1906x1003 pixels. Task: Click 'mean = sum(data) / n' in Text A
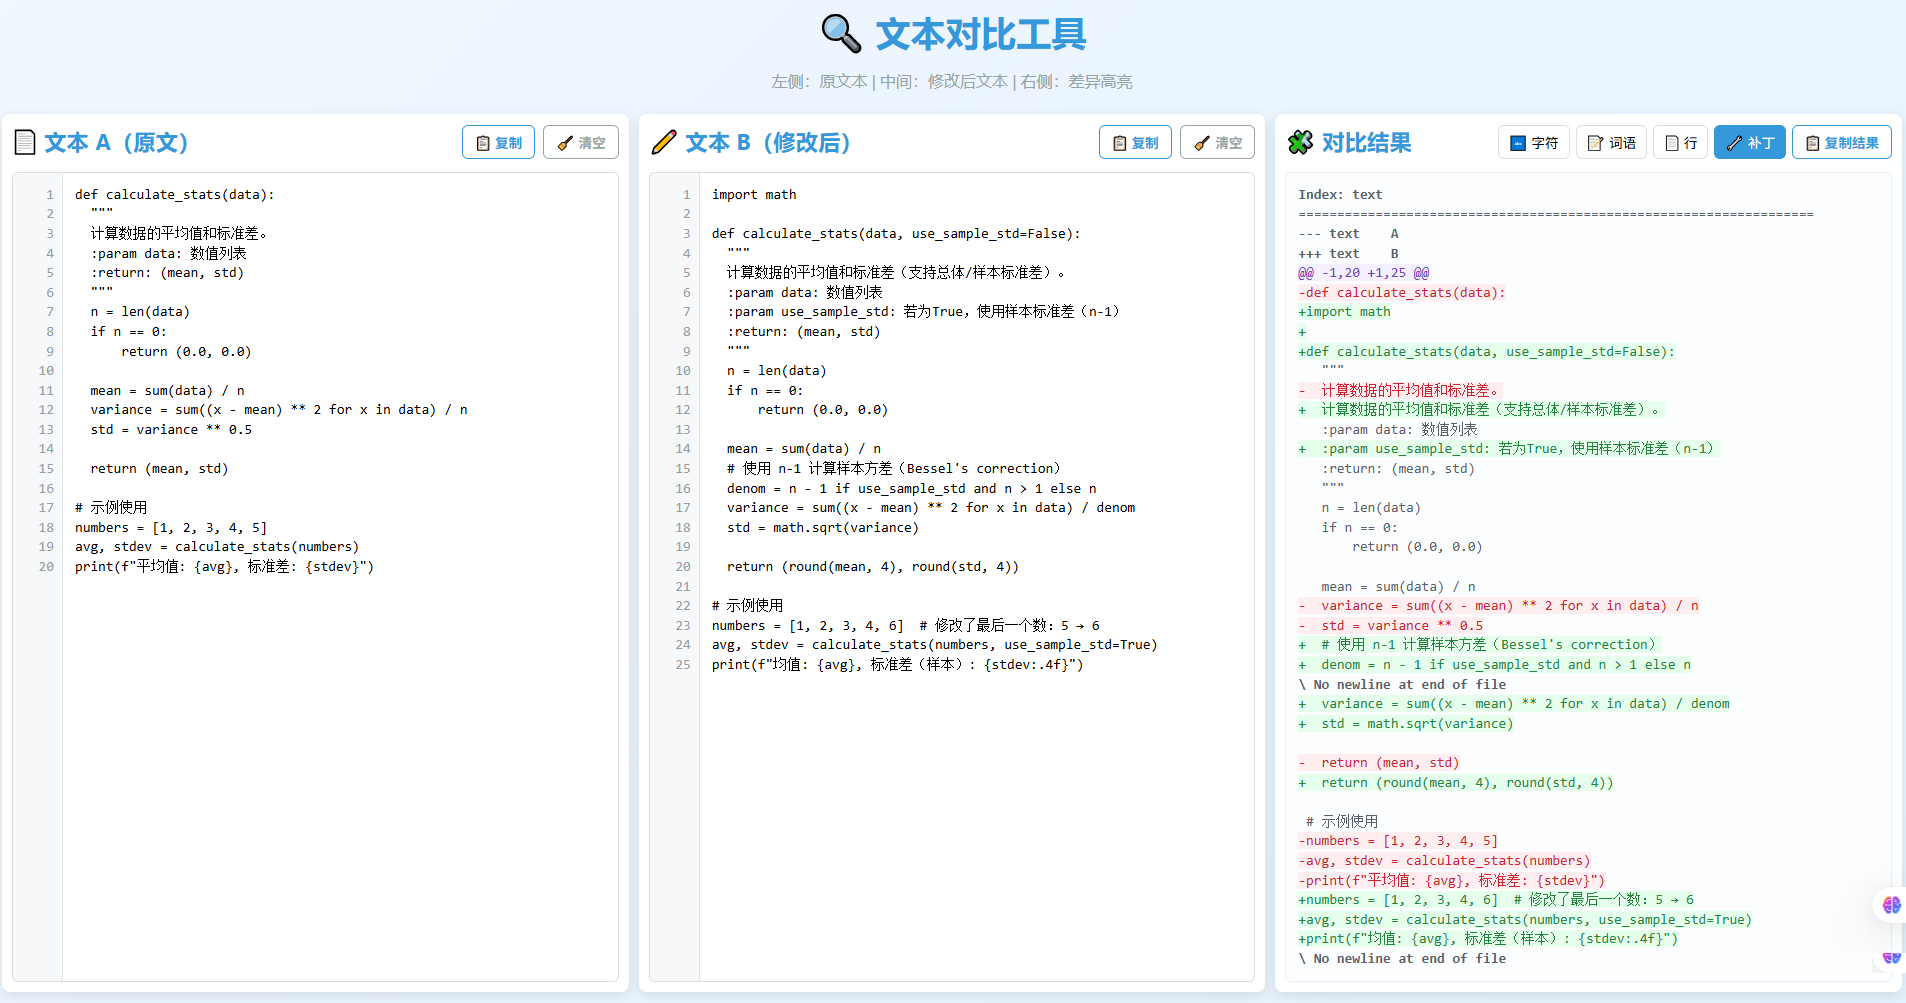(167, 391)
